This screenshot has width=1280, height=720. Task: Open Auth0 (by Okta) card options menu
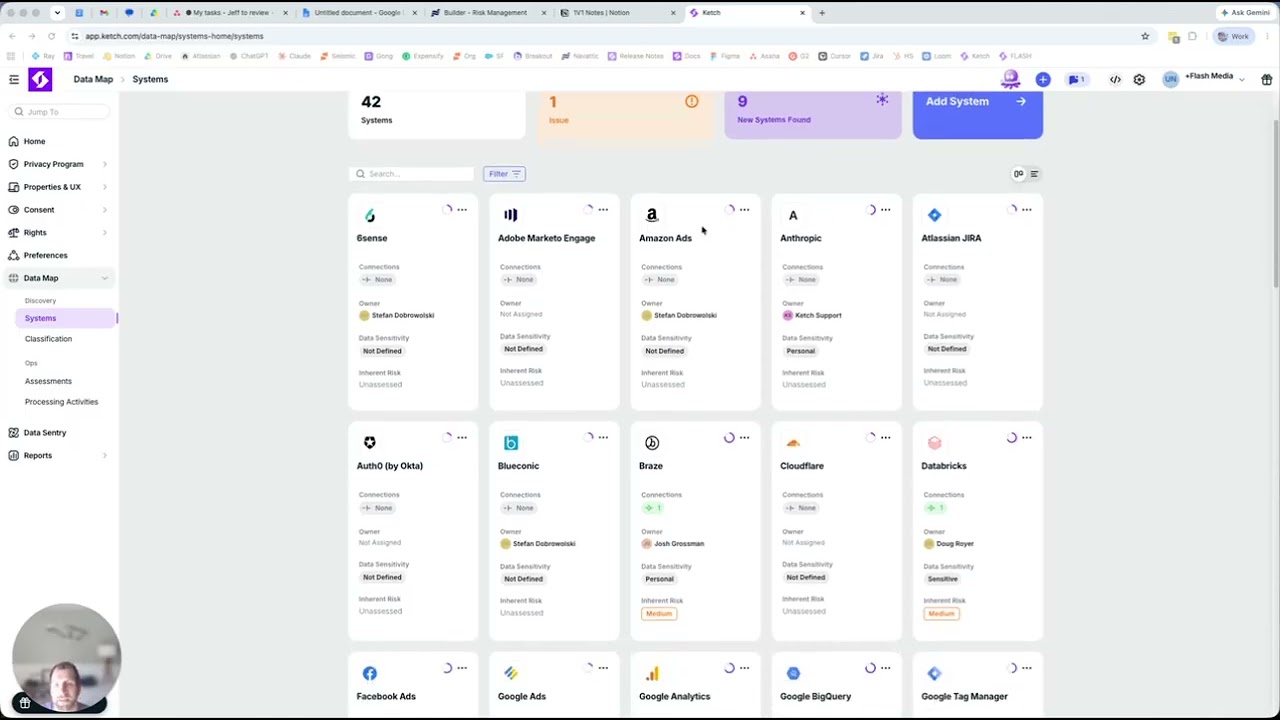[462, 438]
